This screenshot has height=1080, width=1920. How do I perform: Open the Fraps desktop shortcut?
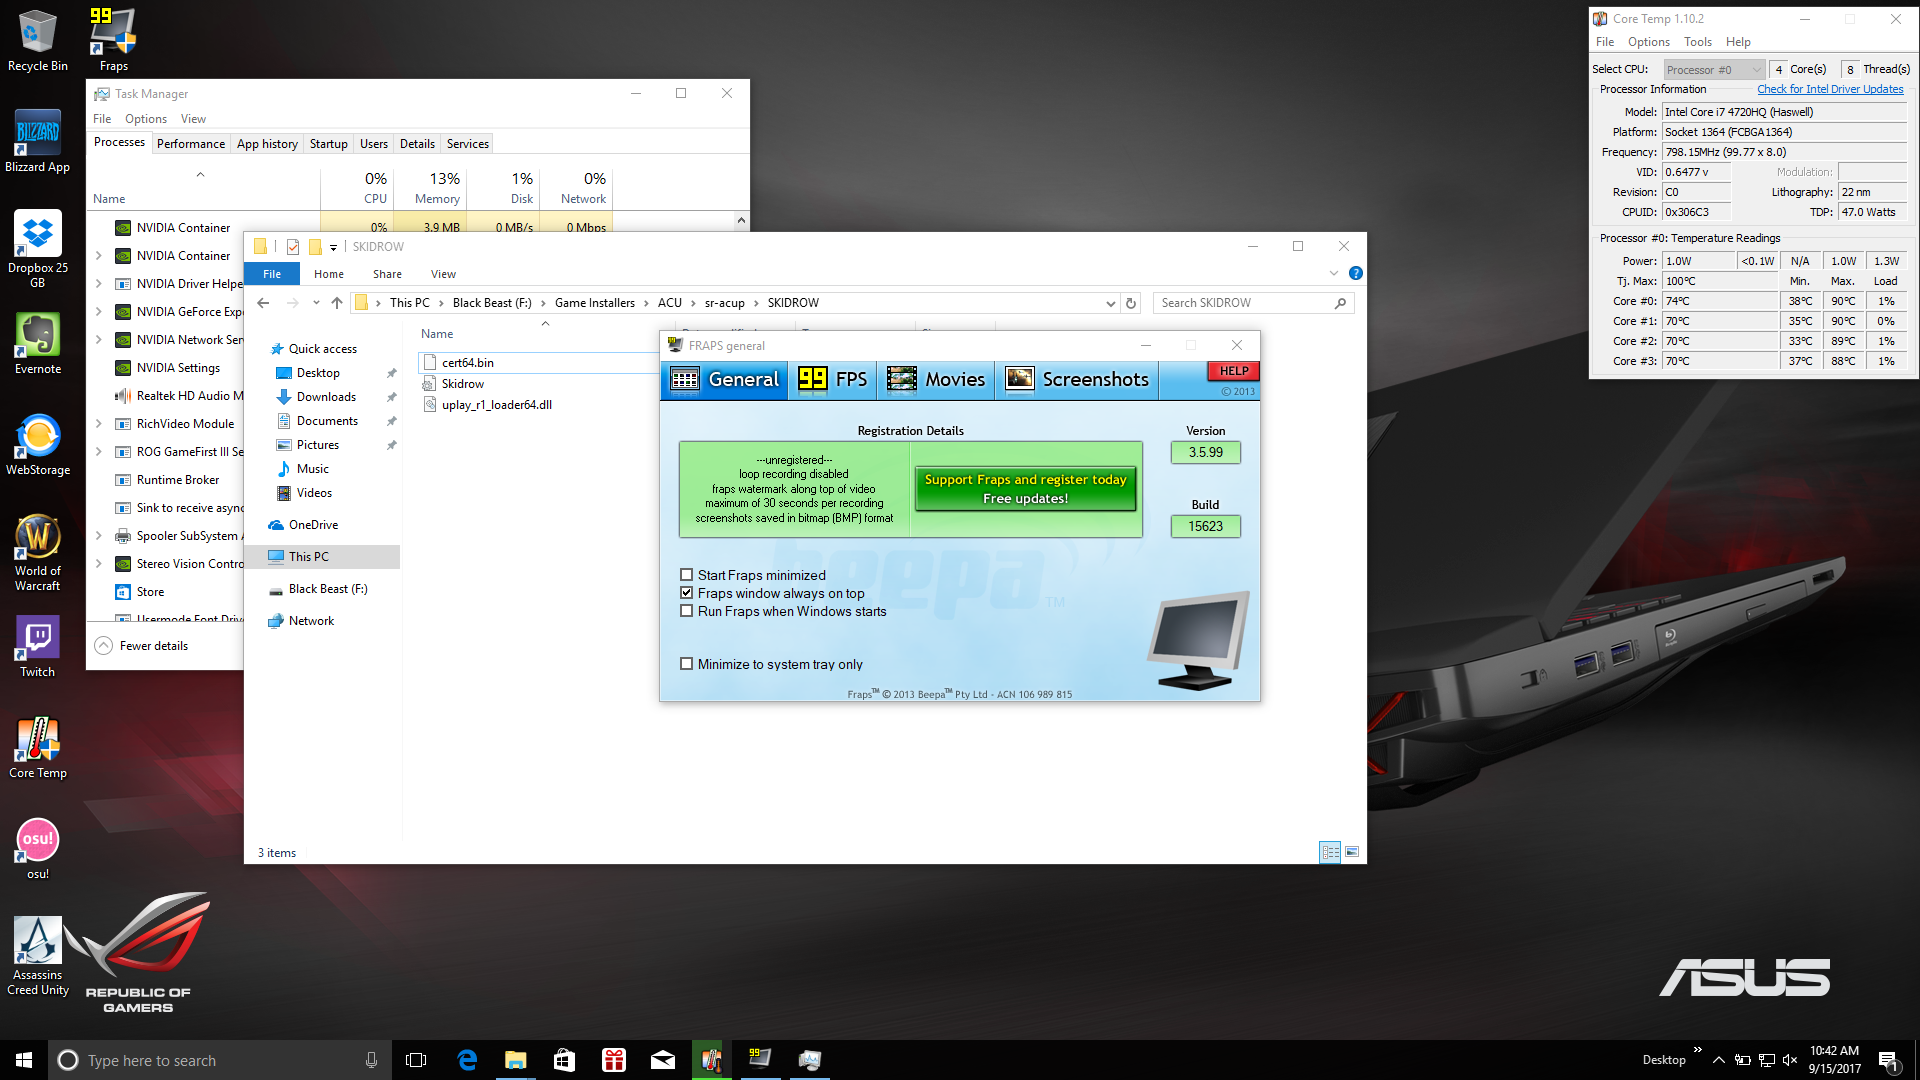[113, 40]
